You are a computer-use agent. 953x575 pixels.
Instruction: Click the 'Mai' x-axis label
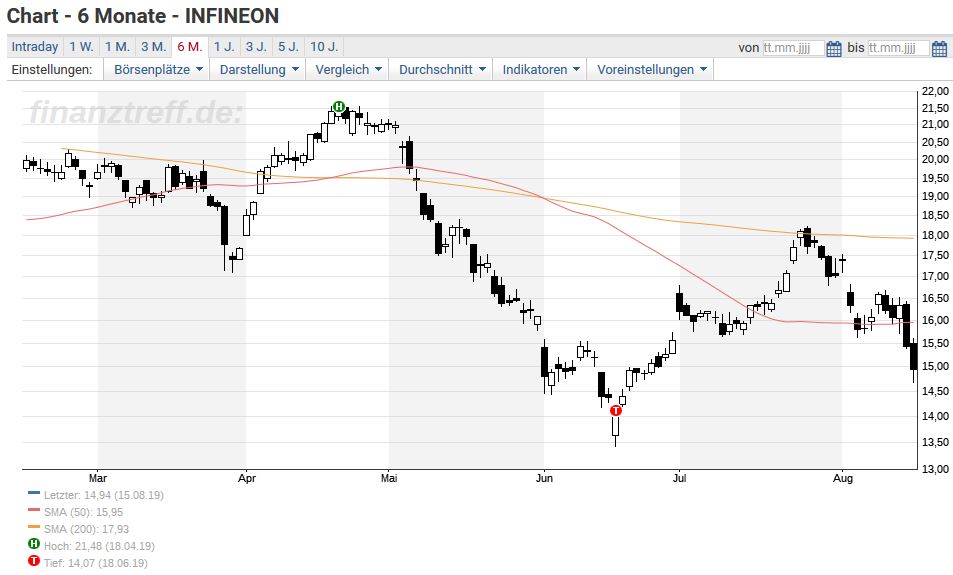(389, 478)
